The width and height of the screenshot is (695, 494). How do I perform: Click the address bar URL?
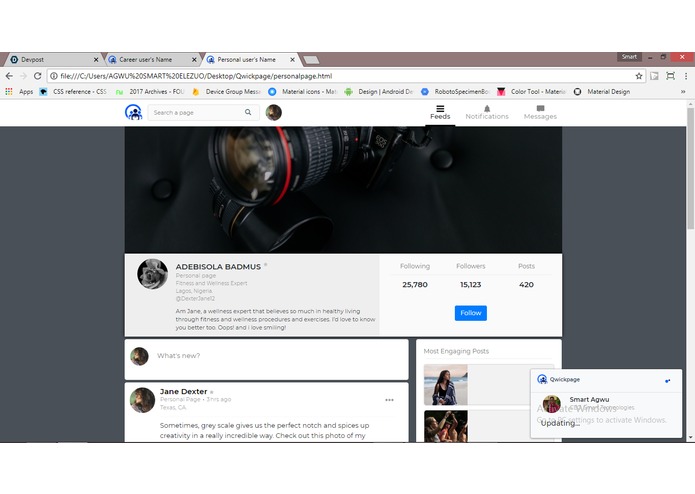tap(196, 76)
